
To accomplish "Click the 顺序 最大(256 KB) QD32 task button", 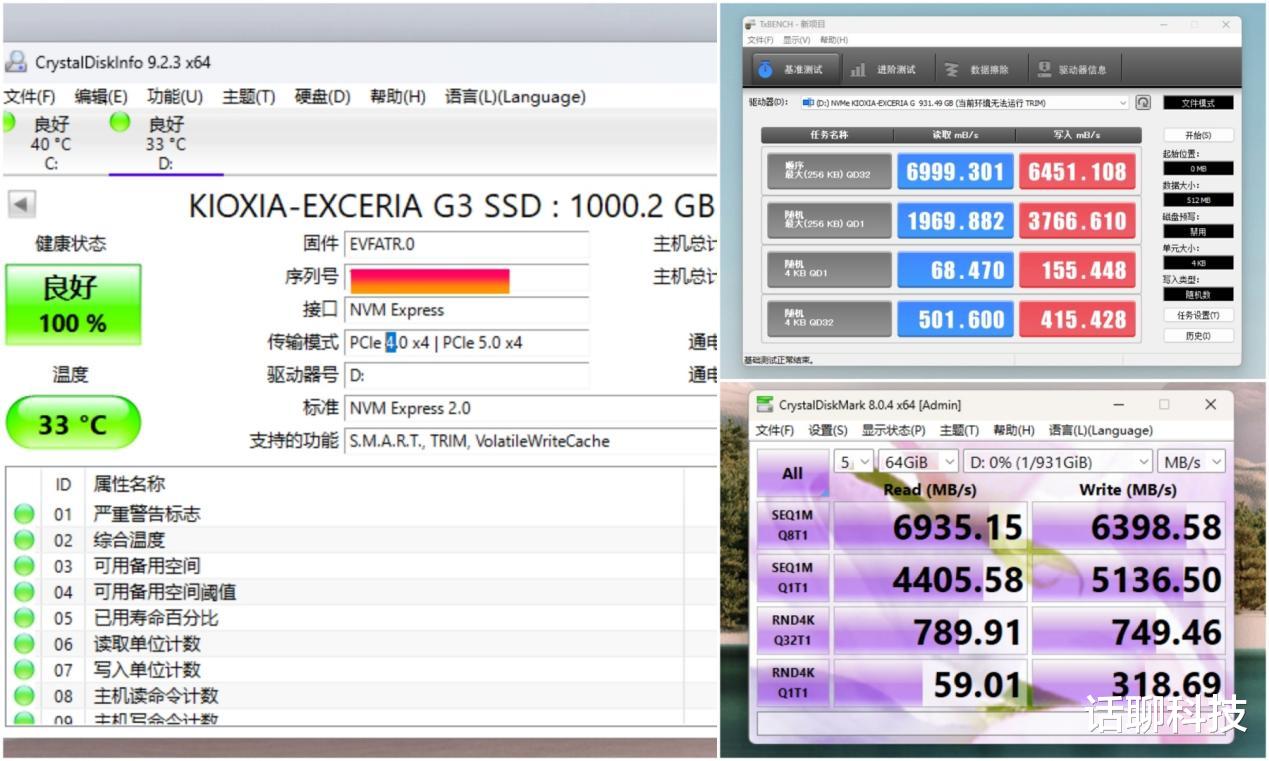I will point(829,171).
